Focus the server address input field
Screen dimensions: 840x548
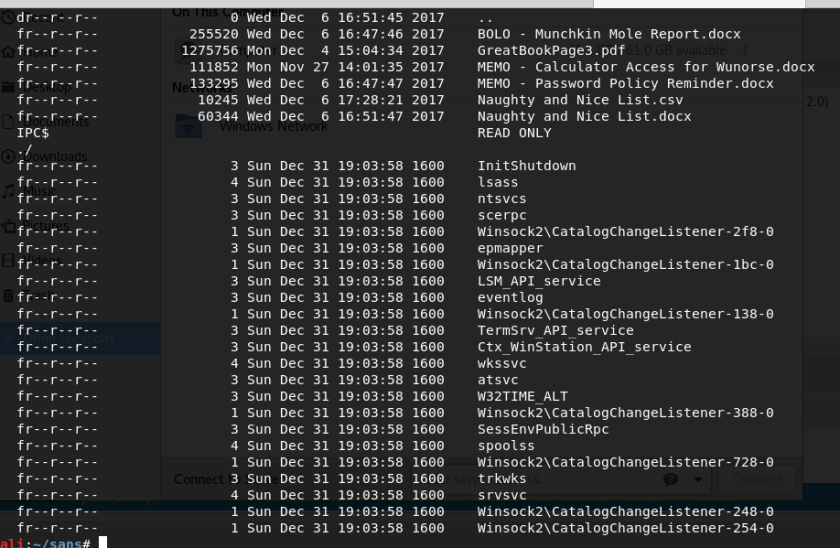[560, 479]
